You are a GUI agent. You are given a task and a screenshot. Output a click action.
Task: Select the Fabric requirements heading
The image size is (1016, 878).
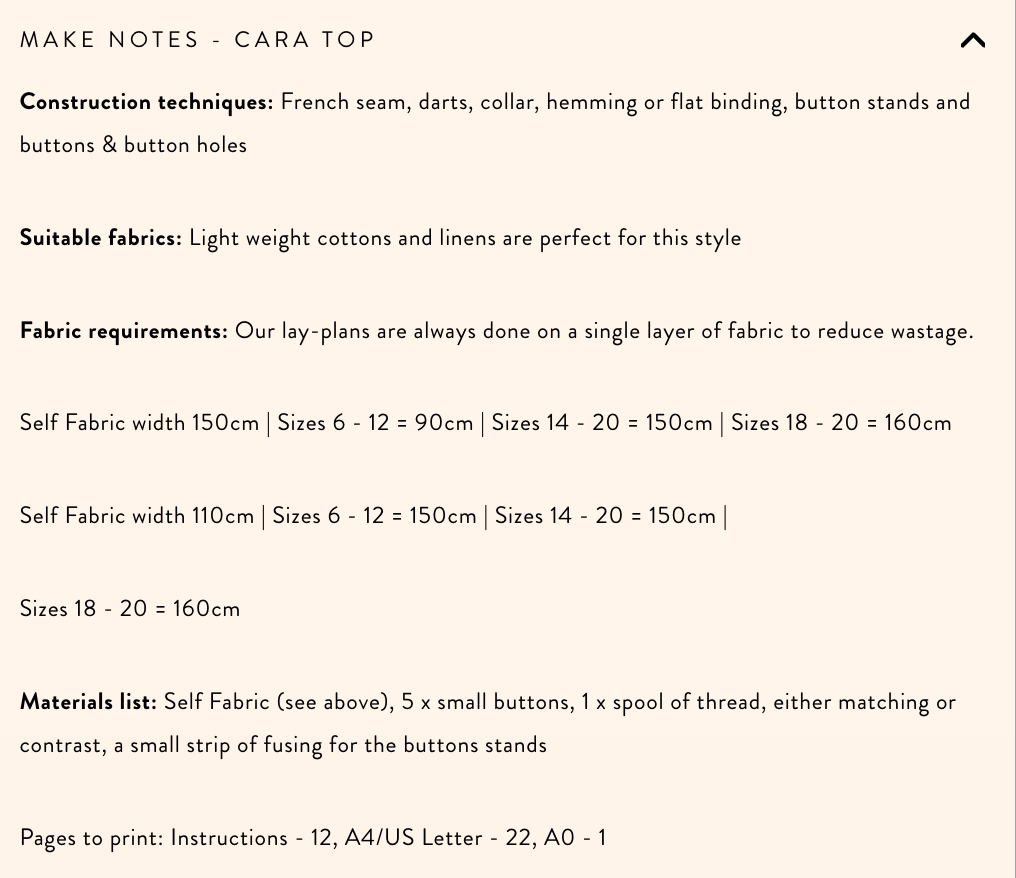[x=123, y=330]
